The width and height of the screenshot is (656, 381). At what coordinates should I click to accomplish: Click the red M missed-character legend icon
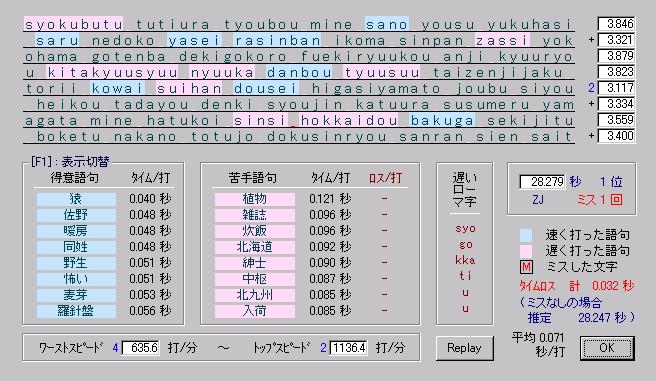click(526, 267)
